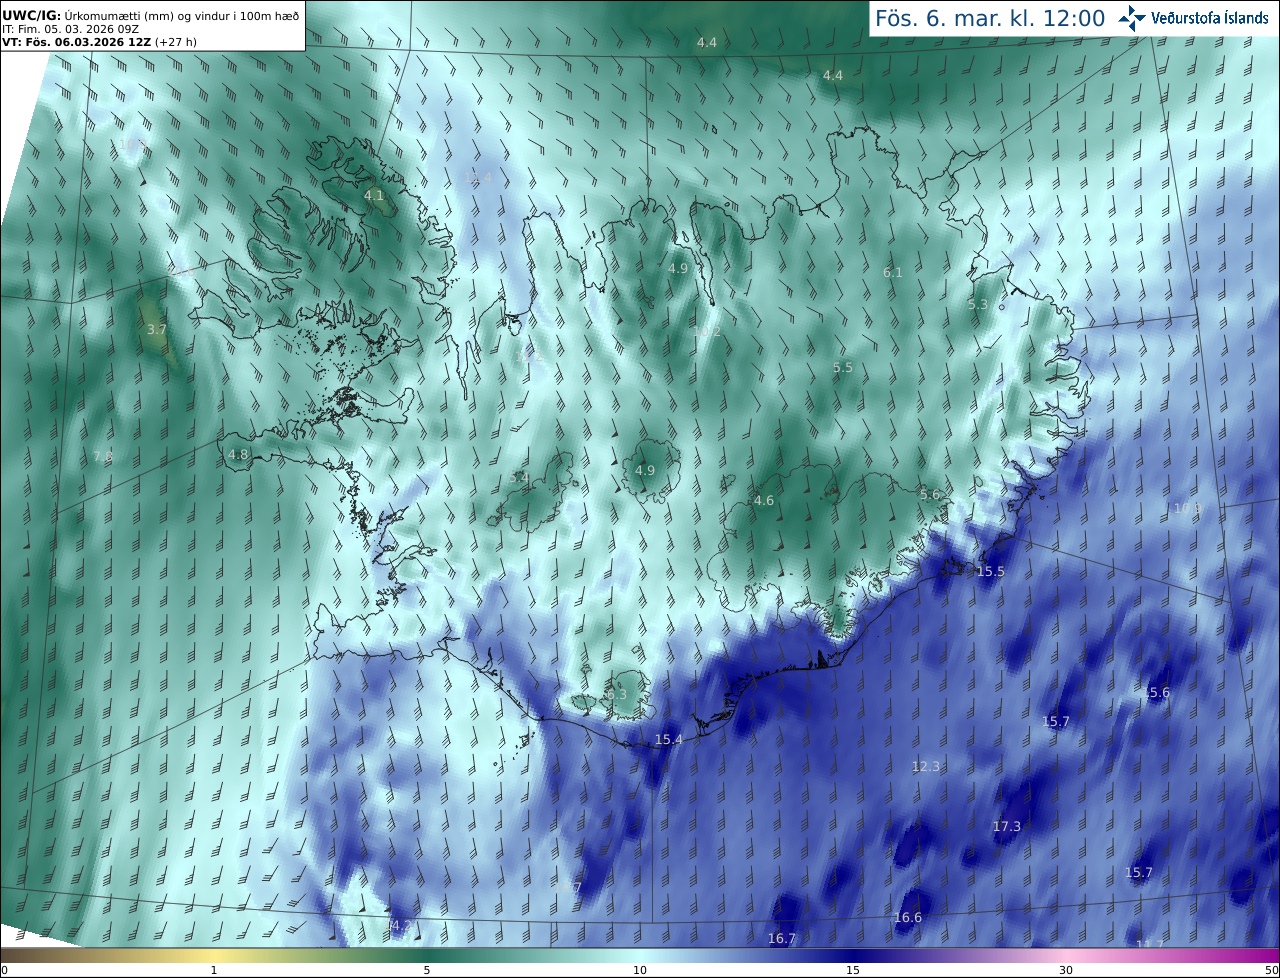
Task: Click the 5.5 value on the map
Action: (843, 367)
